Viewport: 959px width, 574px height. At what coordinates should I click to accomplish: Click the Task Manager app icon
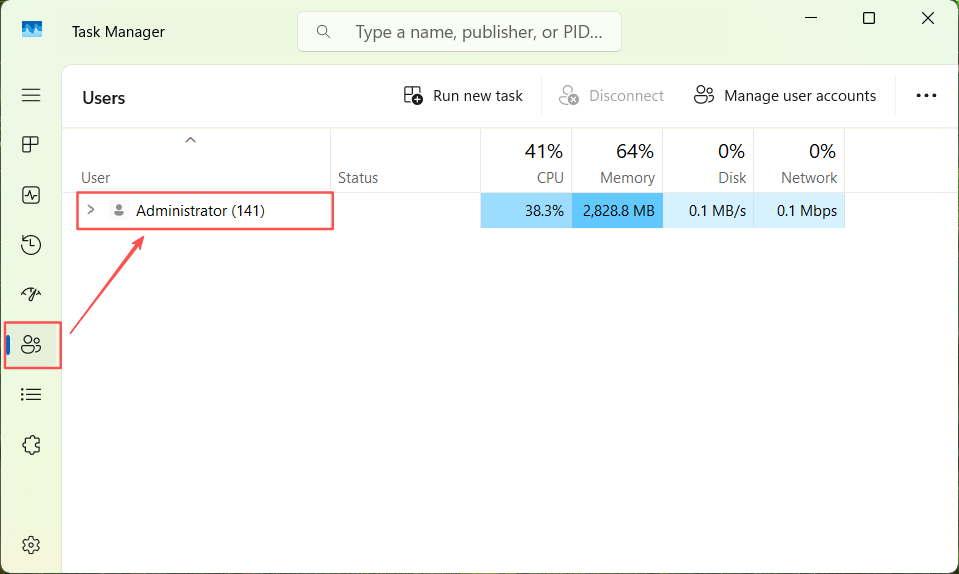coord(32,29)
